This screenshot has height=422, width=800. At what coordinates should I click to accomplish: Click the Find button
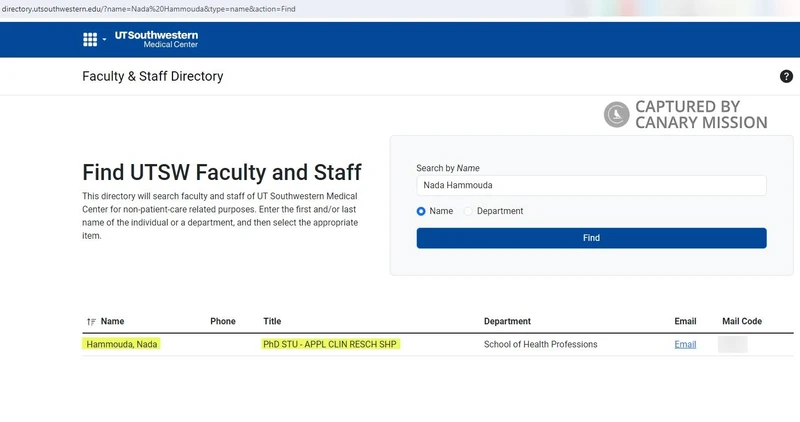(591, 238)
